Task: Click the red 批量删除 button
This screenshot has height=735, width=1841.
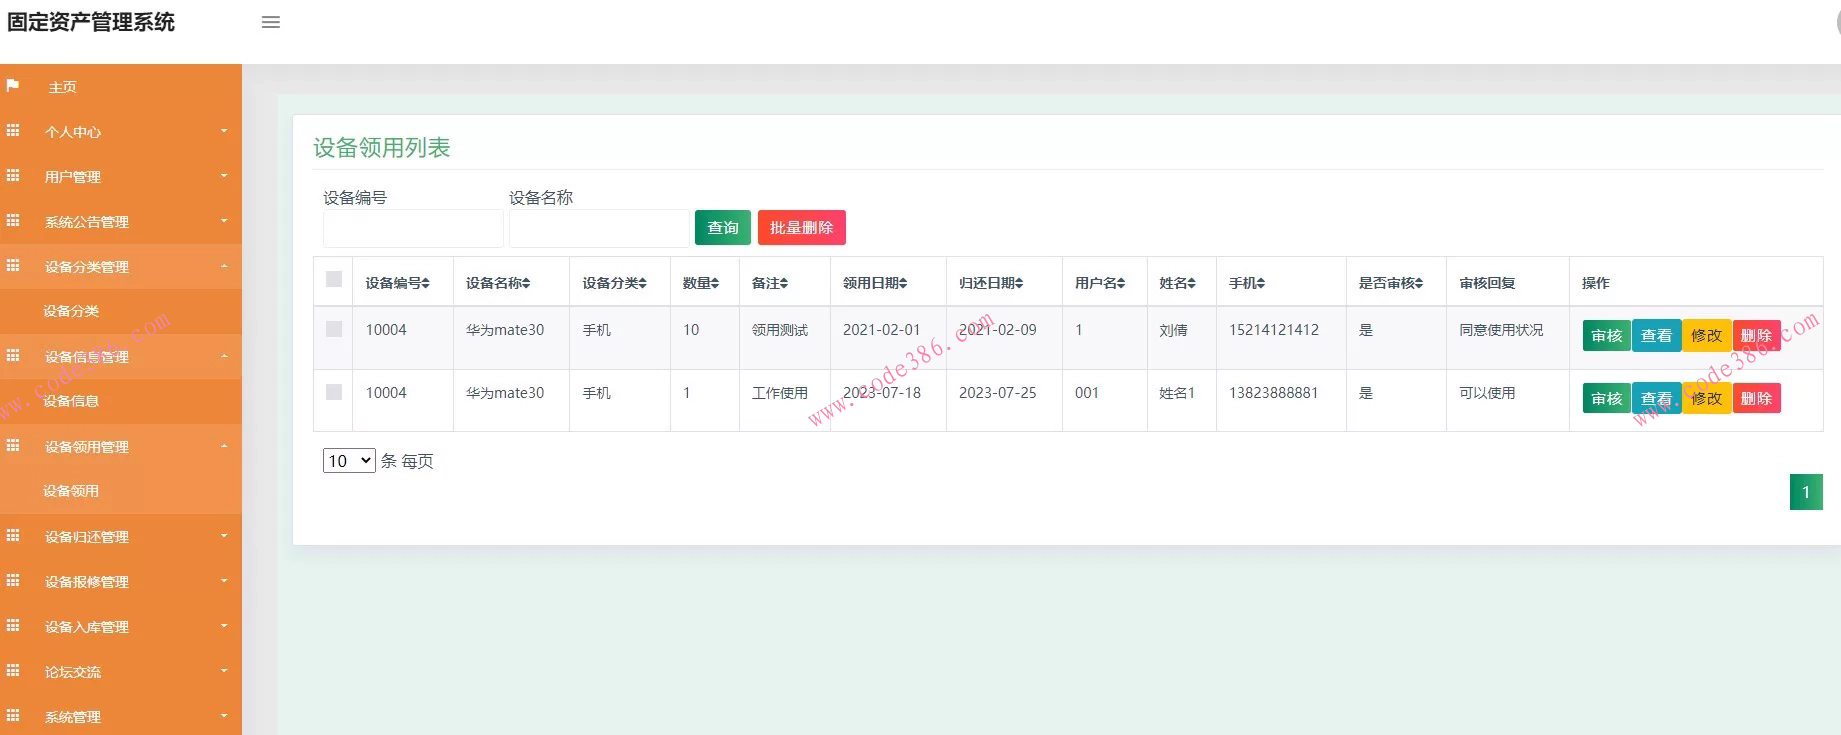Action: [x=801, y=228]
